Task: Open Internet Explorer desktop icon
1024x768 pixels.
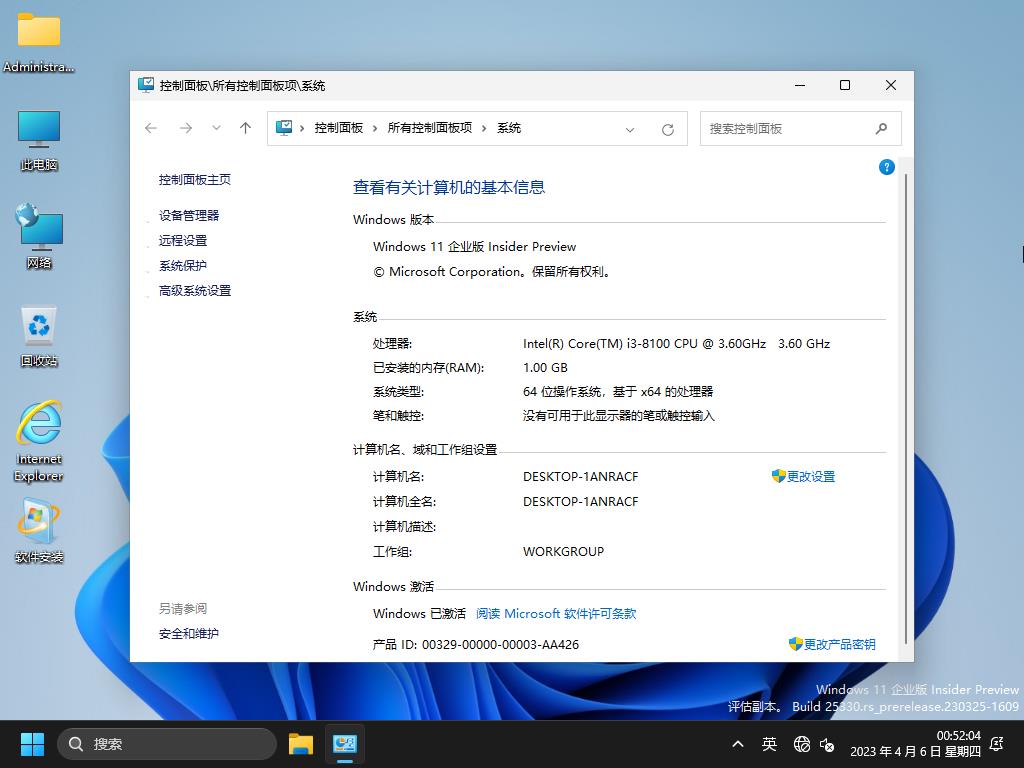Action: click(39, 440)
